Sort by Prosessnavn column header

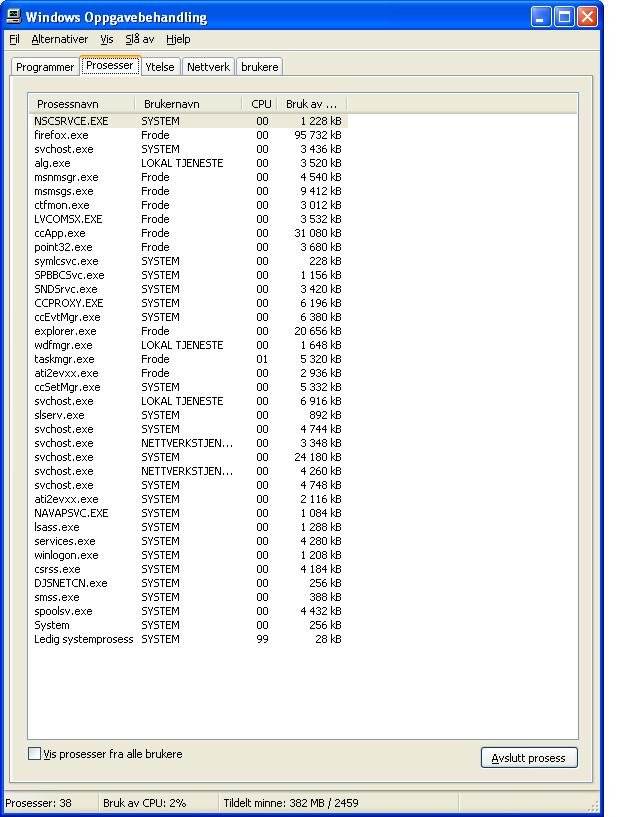[x=81, y=104]
